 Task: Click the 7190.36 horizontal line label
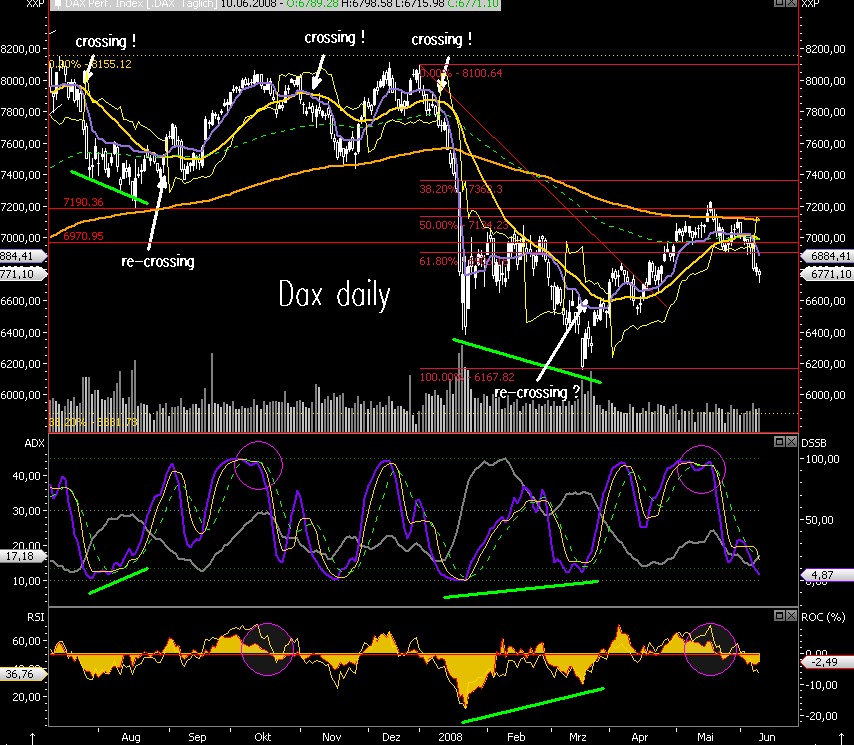83,202
